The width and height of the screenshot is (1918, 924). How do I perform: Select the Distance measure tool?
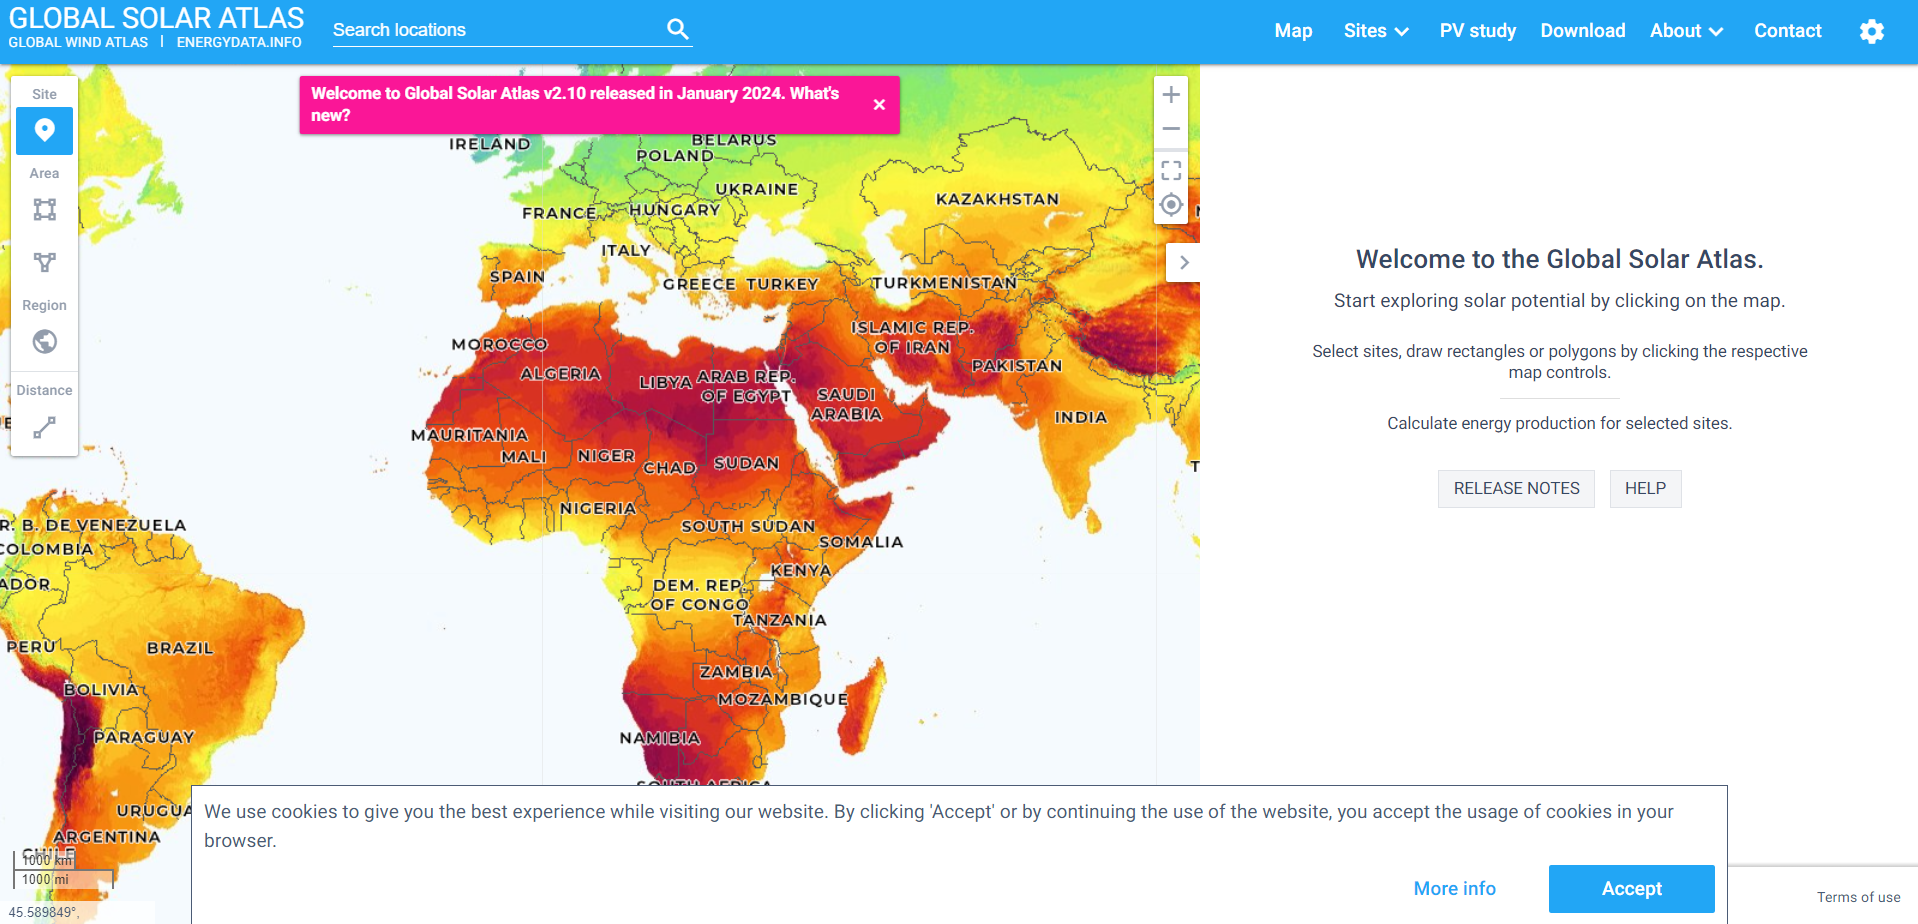[x=44, y=428]
